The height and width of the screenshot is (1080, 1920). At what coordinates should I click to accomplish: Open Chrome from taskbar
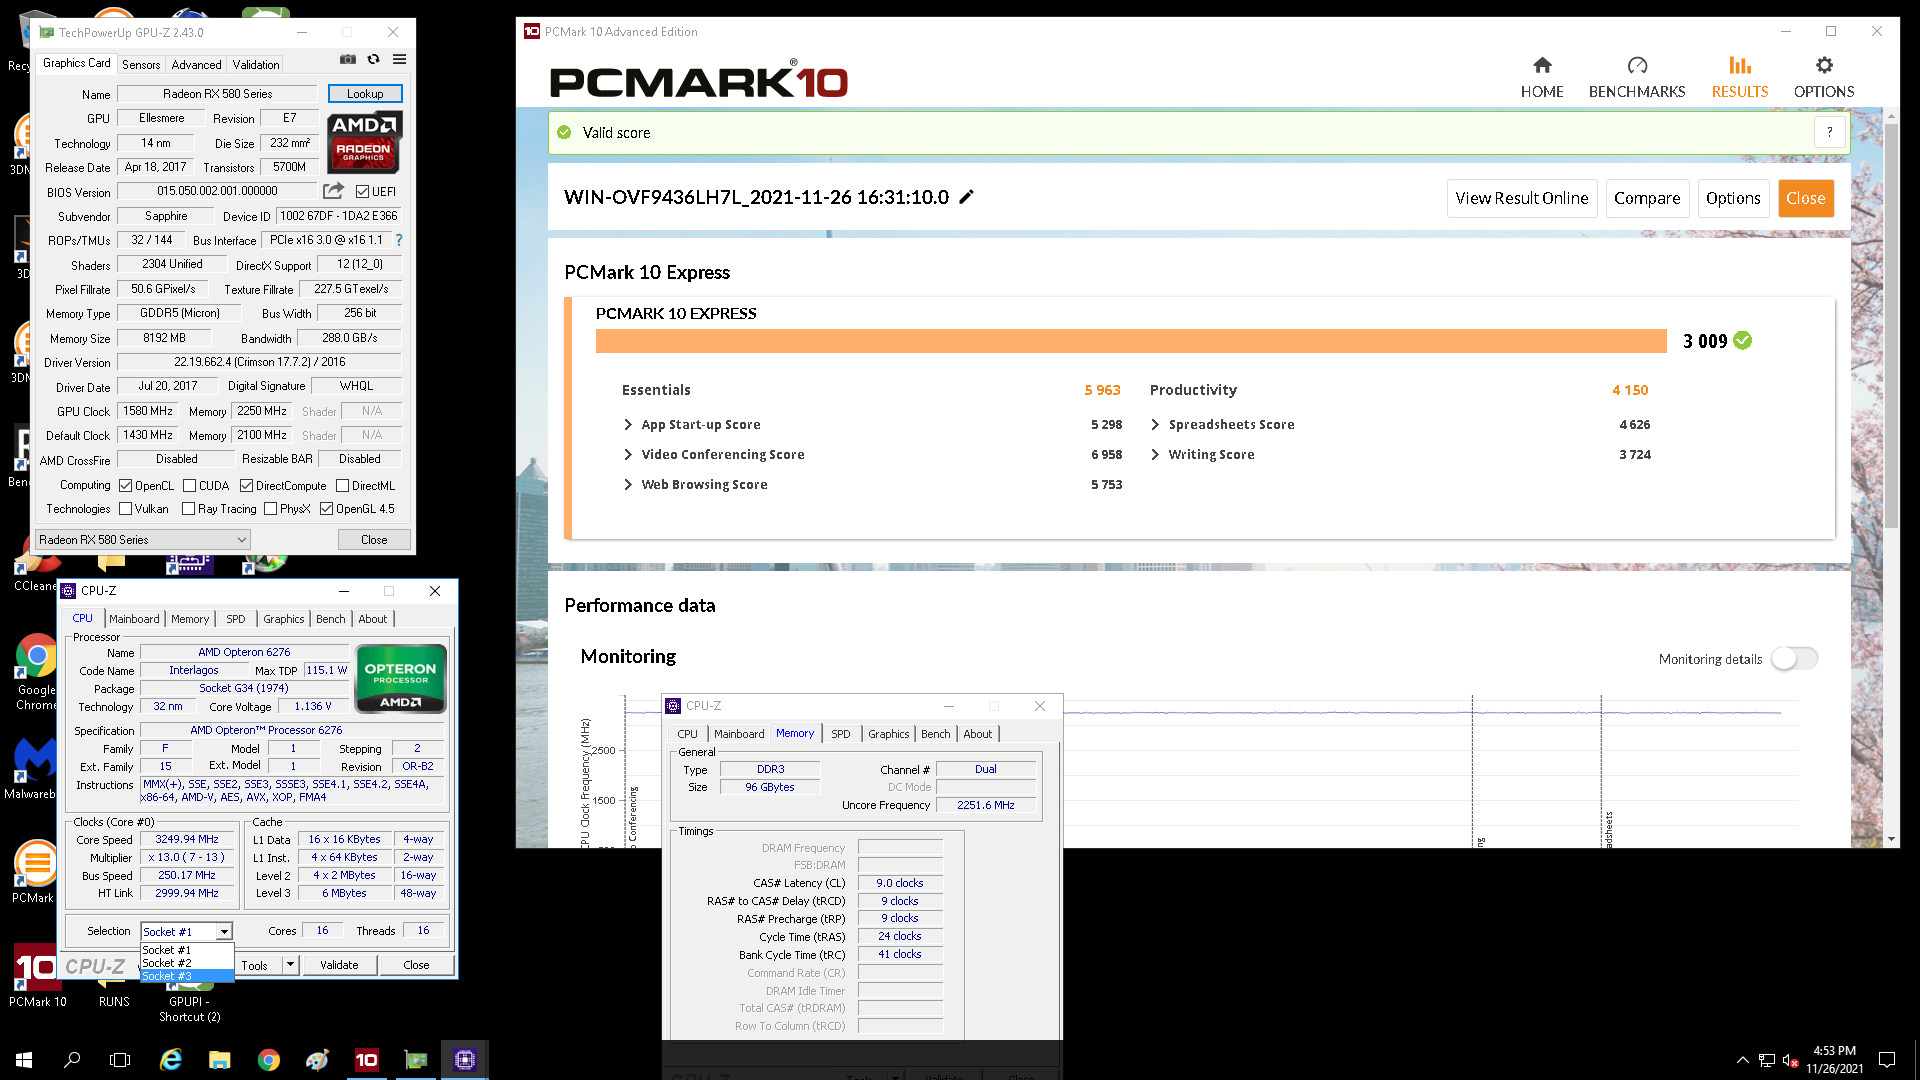click(x=268, y=1059)
